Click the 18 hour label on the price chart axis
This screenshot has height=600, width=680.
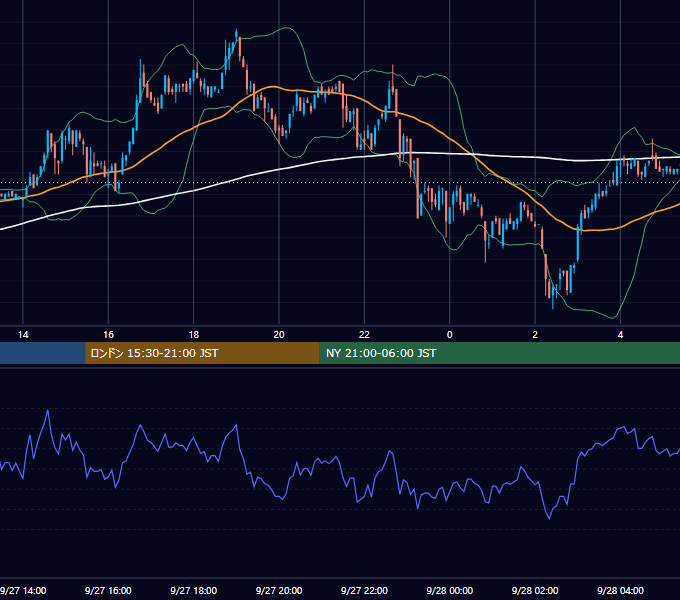(194, 335)
